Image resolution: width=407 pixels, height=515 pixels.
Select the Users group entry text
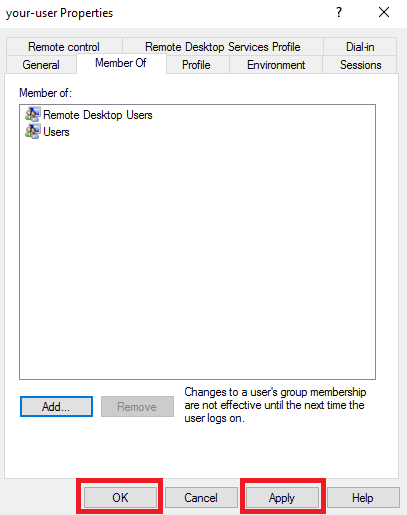coord(56,132)
